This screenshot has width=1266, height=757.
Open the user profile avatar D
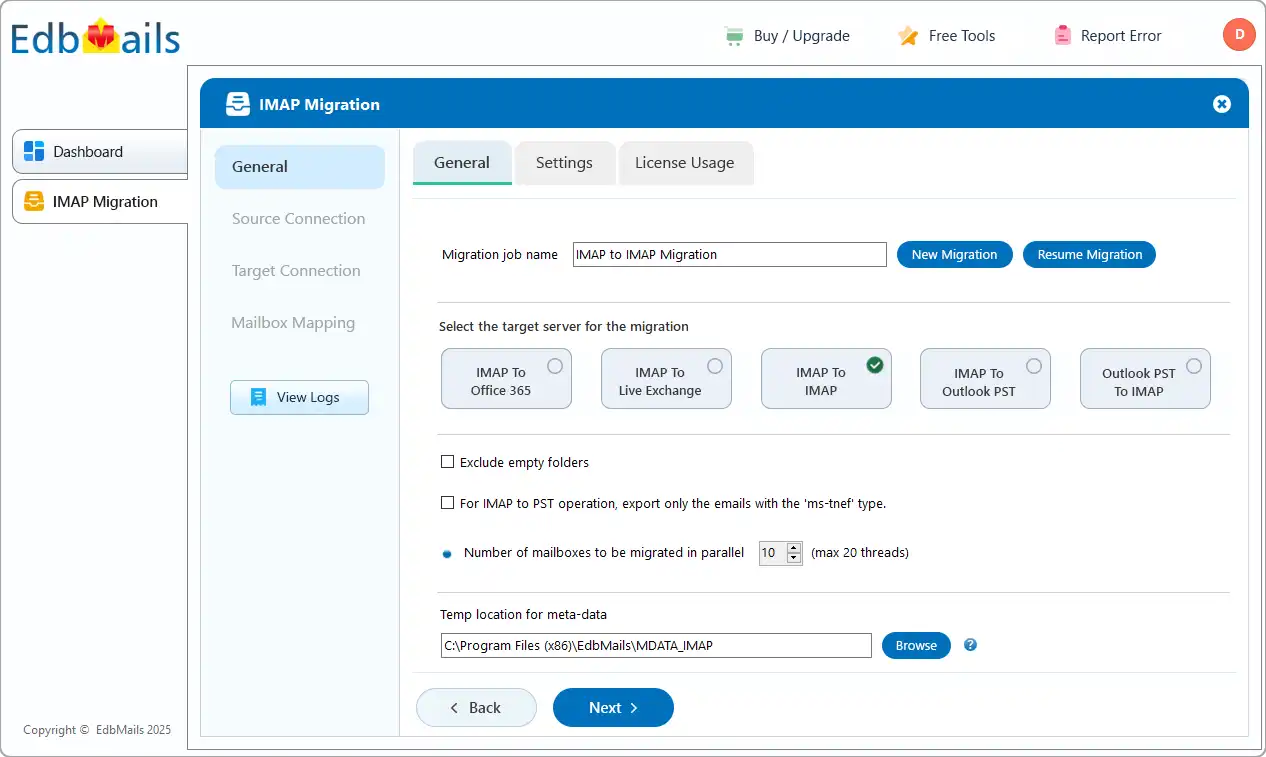coord(1239,35)
